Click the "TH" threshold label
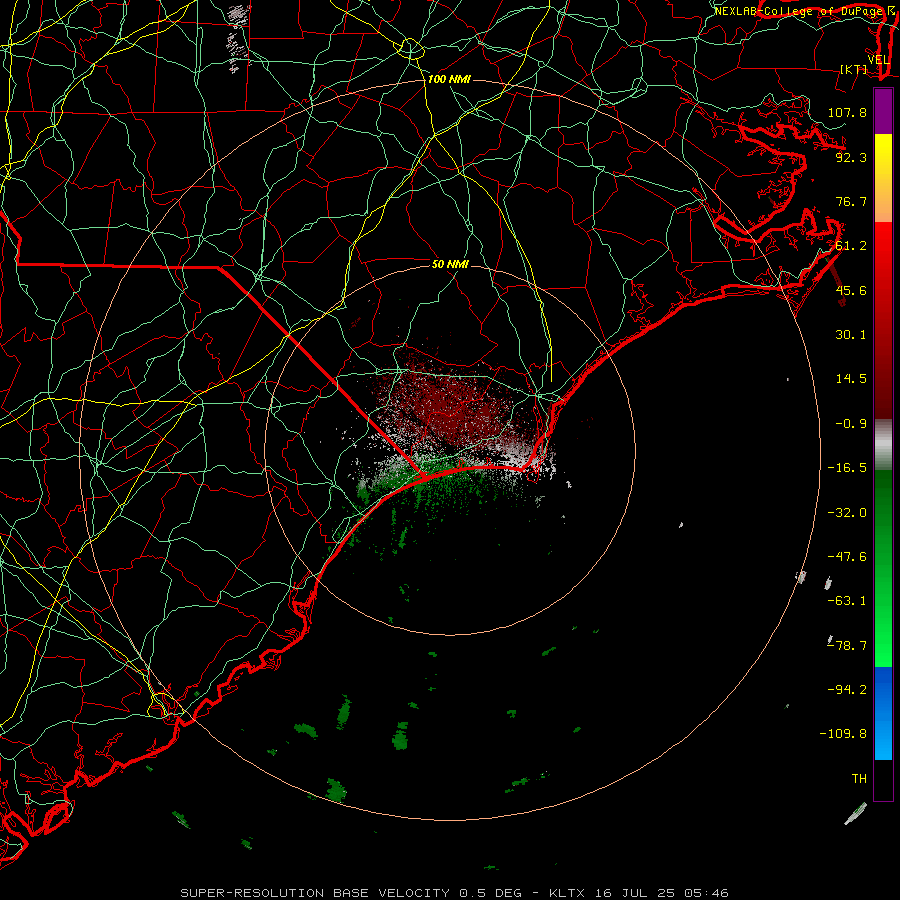 [x=859, y=779]
